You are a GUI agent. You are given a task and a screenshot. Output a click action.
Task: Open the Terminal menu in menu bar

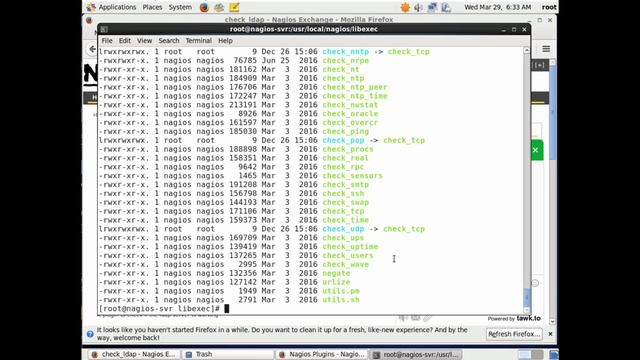tap(198, 41)
